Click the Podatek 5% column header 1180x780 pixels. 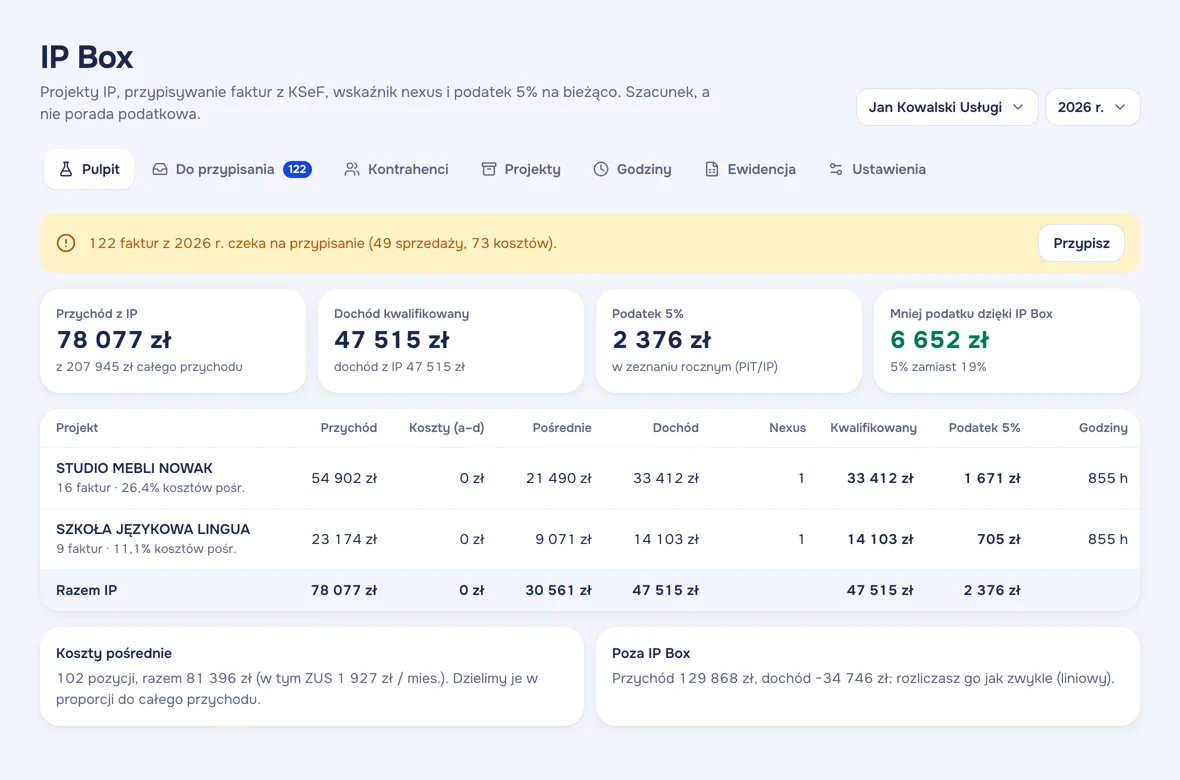tap(984, 428)
